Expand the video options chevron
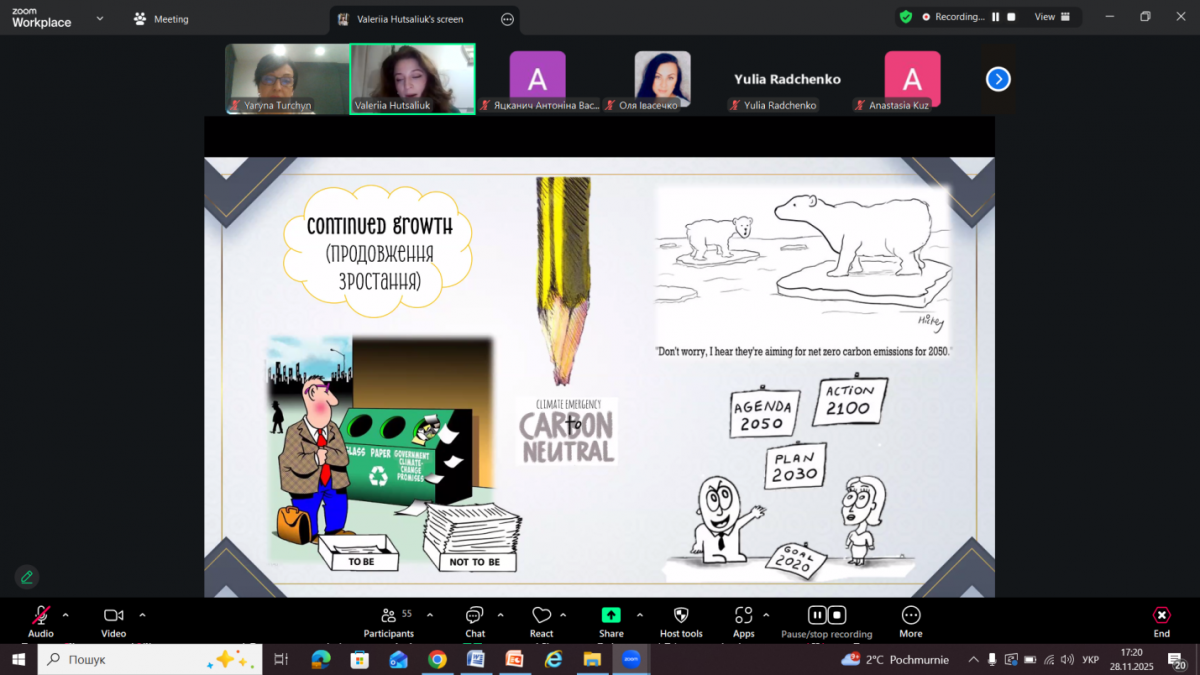 (x=142, y=615)
